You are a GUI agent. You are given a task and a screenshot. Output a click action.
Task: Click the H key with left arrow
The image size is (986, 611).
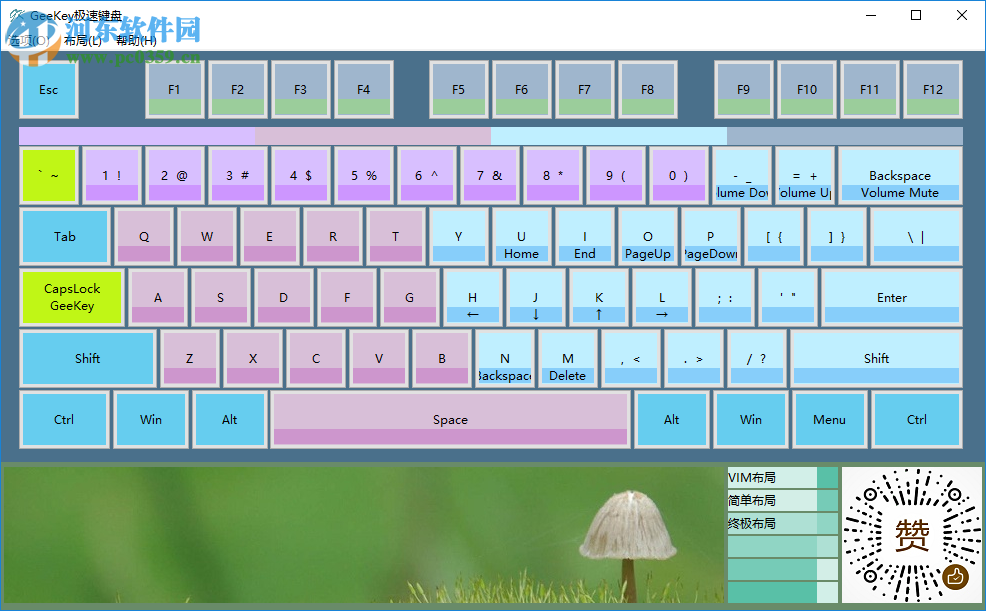point(473,297)
